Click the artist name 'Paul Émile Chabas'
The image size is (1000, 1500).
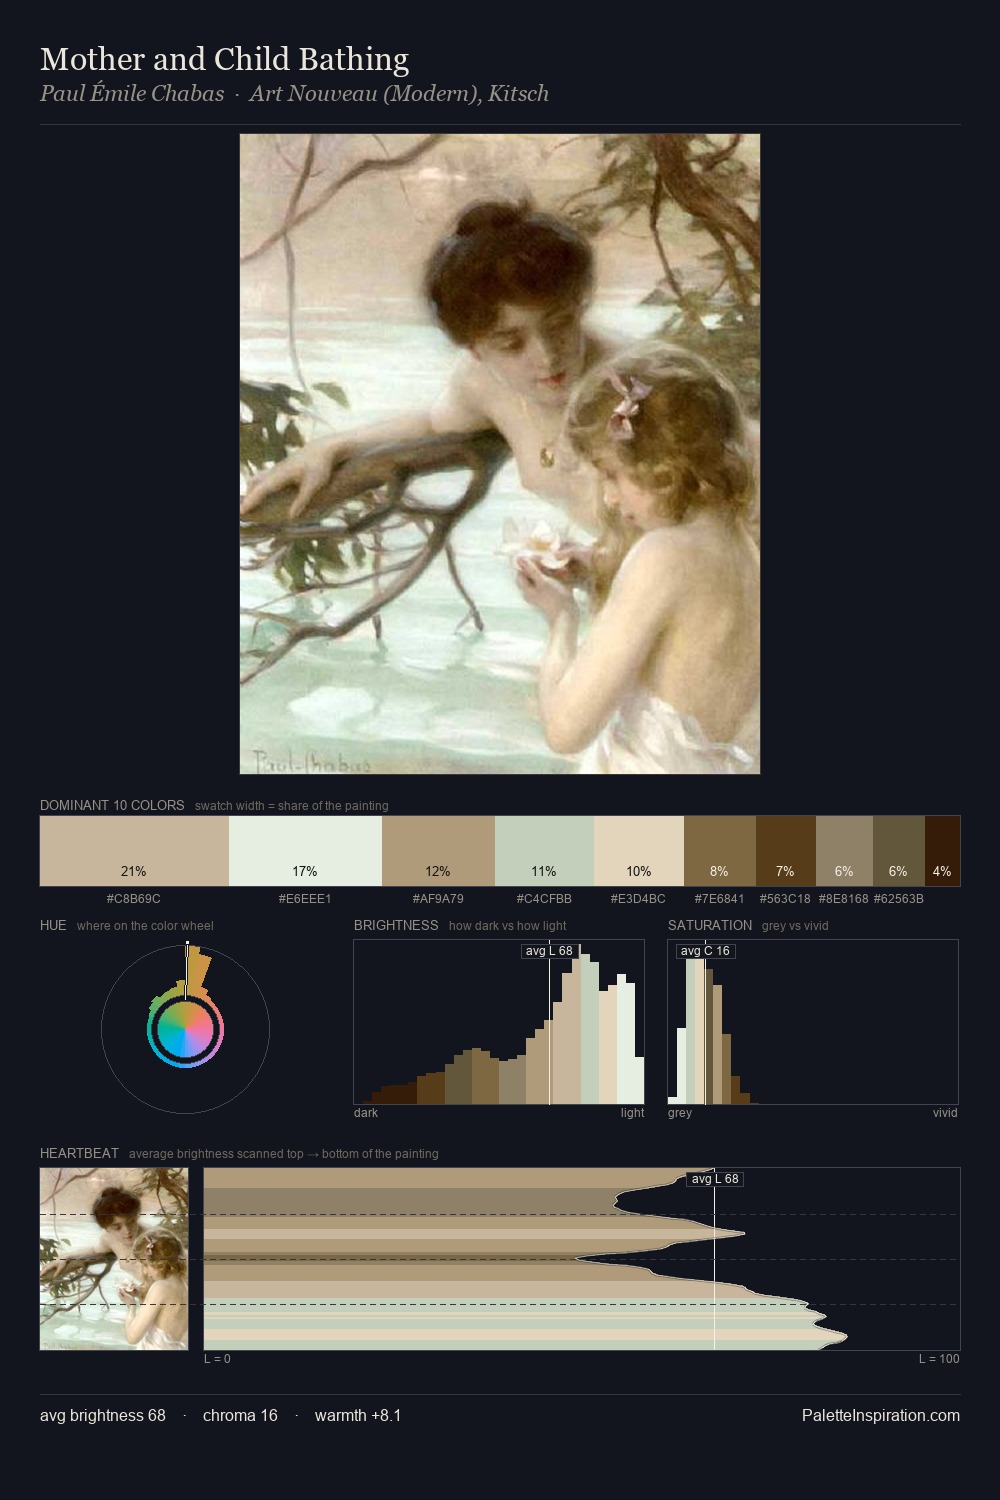132,93
